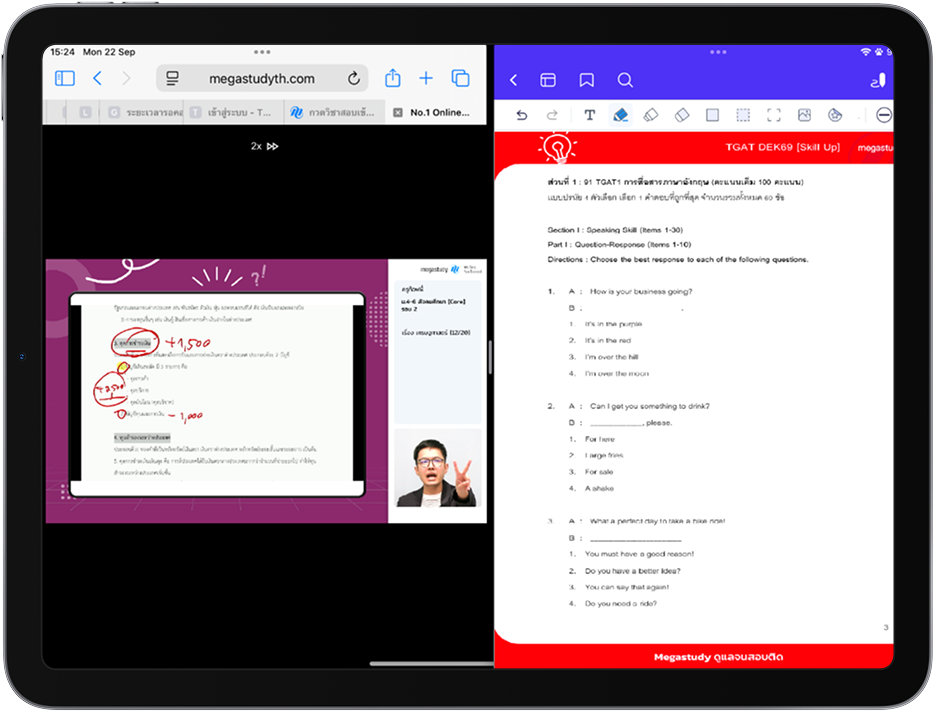Open page settings menu in address bar
The image size is (933, 711).
pos(173,78)
